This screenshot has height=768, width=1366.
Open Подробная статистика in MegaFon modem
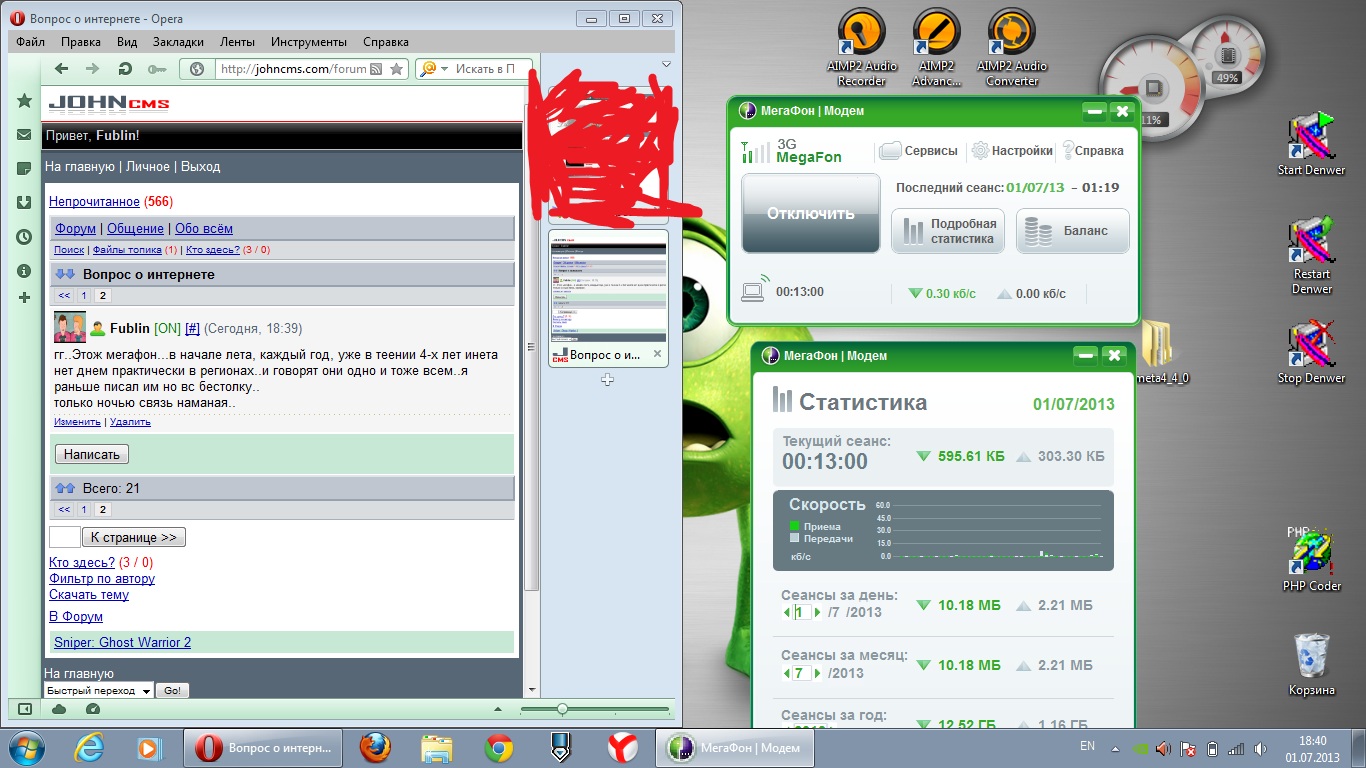click(948, 231)
